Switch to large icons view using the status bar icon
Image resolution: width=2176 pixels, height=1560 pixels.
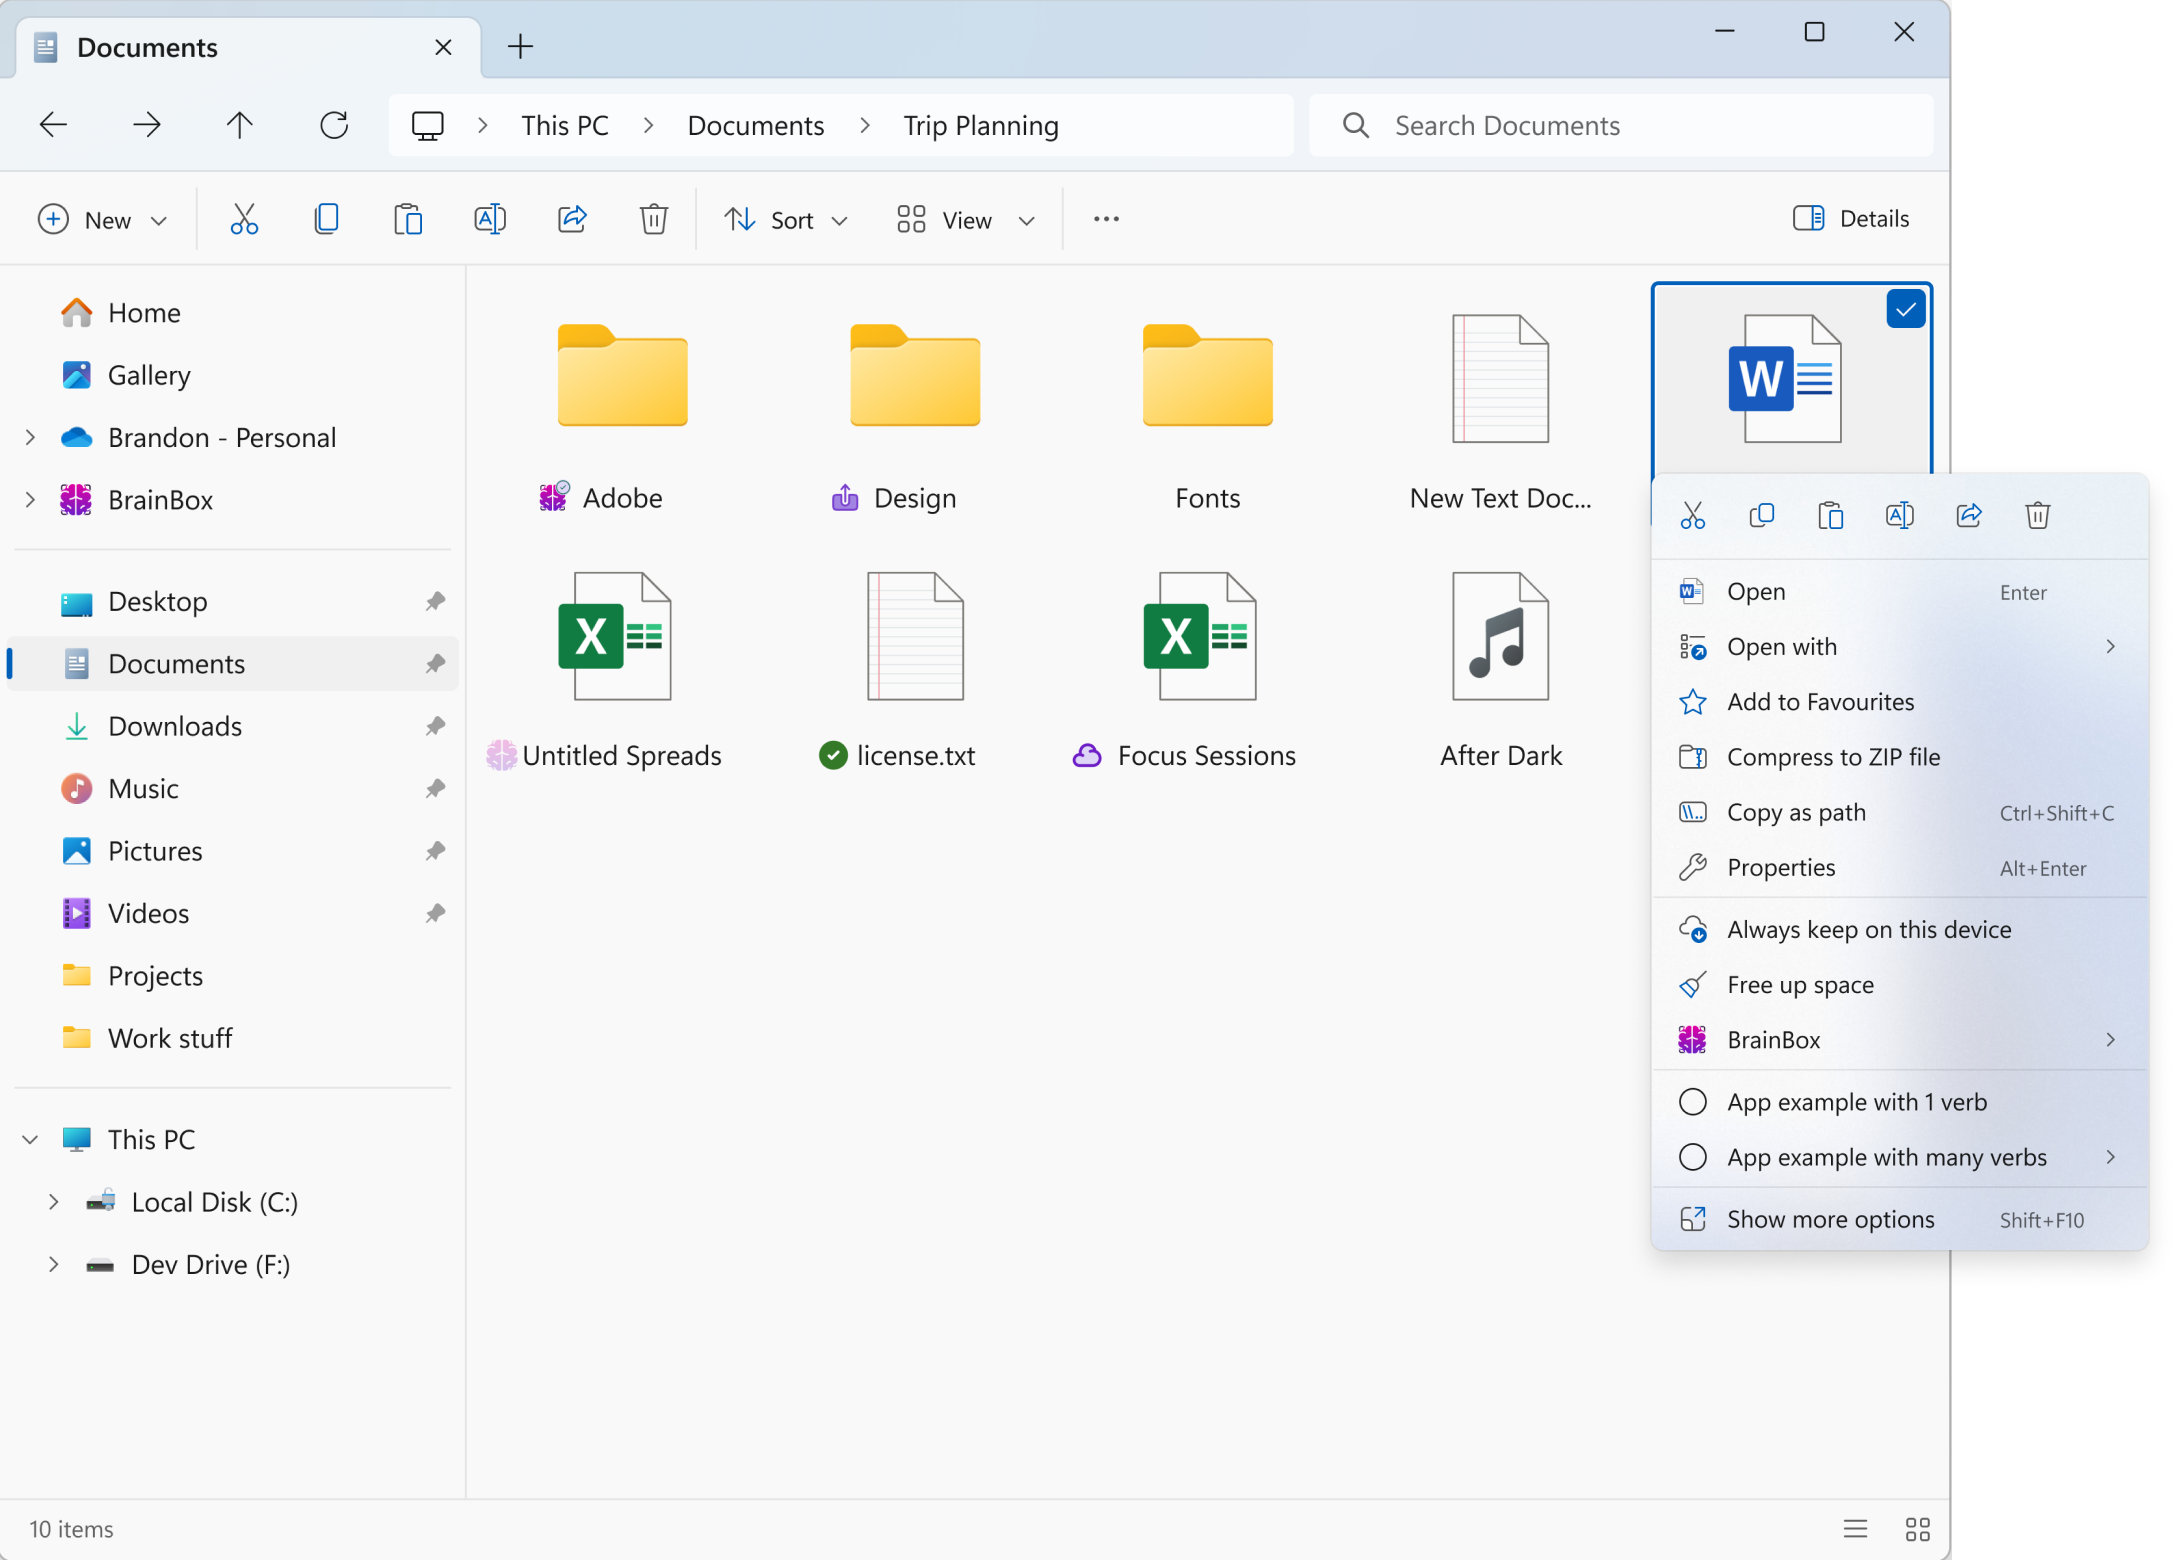click(x=1918, y=1529)
